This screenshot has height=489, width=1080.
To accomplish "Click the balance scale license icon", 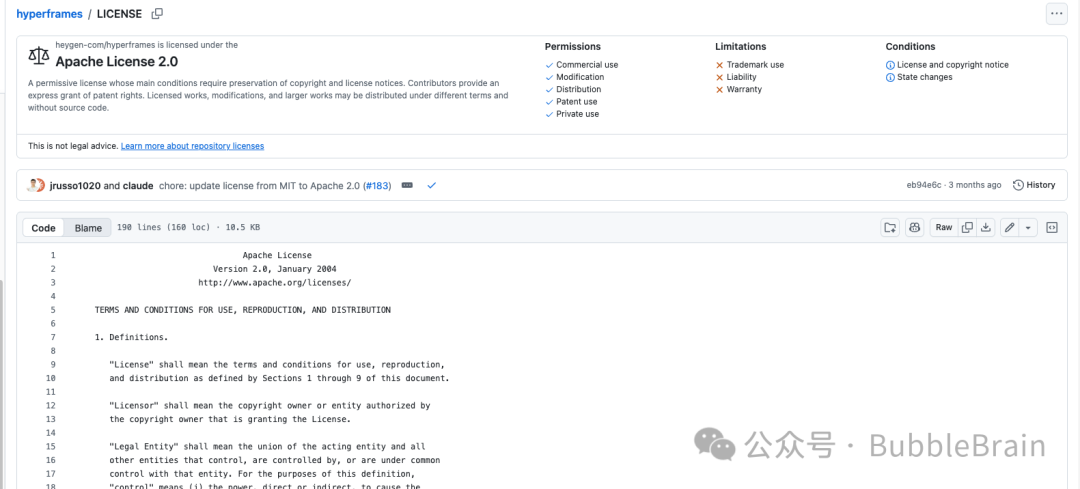I will [x=39, y=54].
